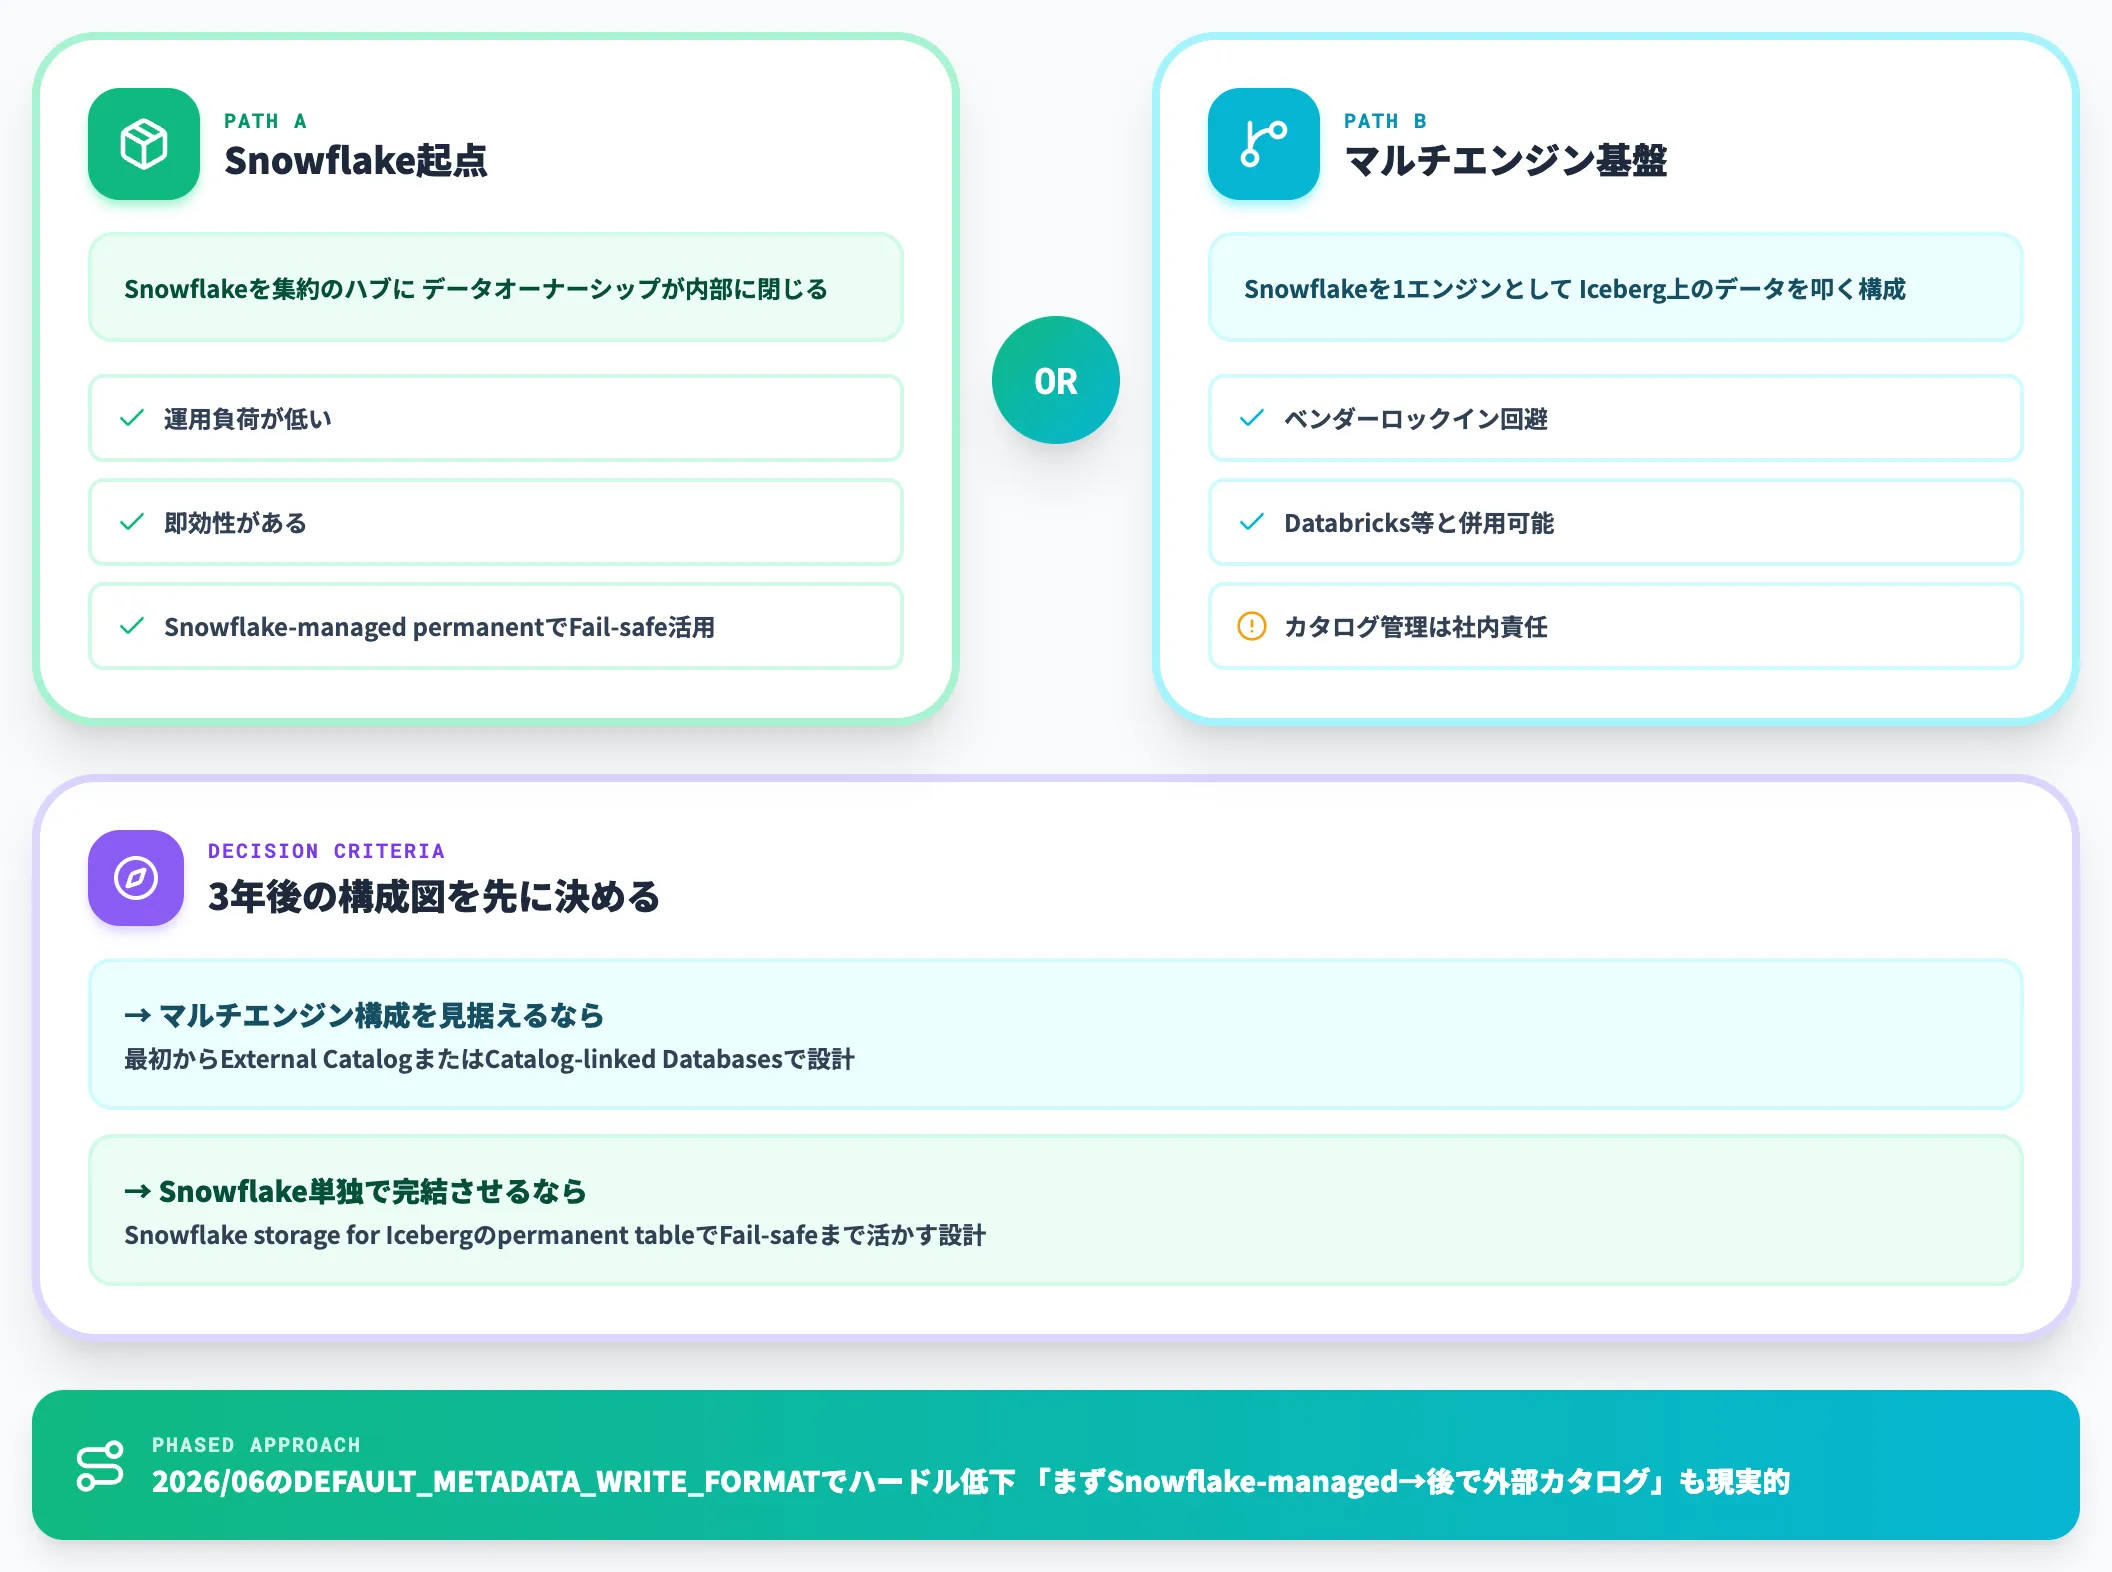This screenshot has height=1572, width=2112.
Task: Click the summary box Snowflakeを集約のハブに
Action: 496,288
